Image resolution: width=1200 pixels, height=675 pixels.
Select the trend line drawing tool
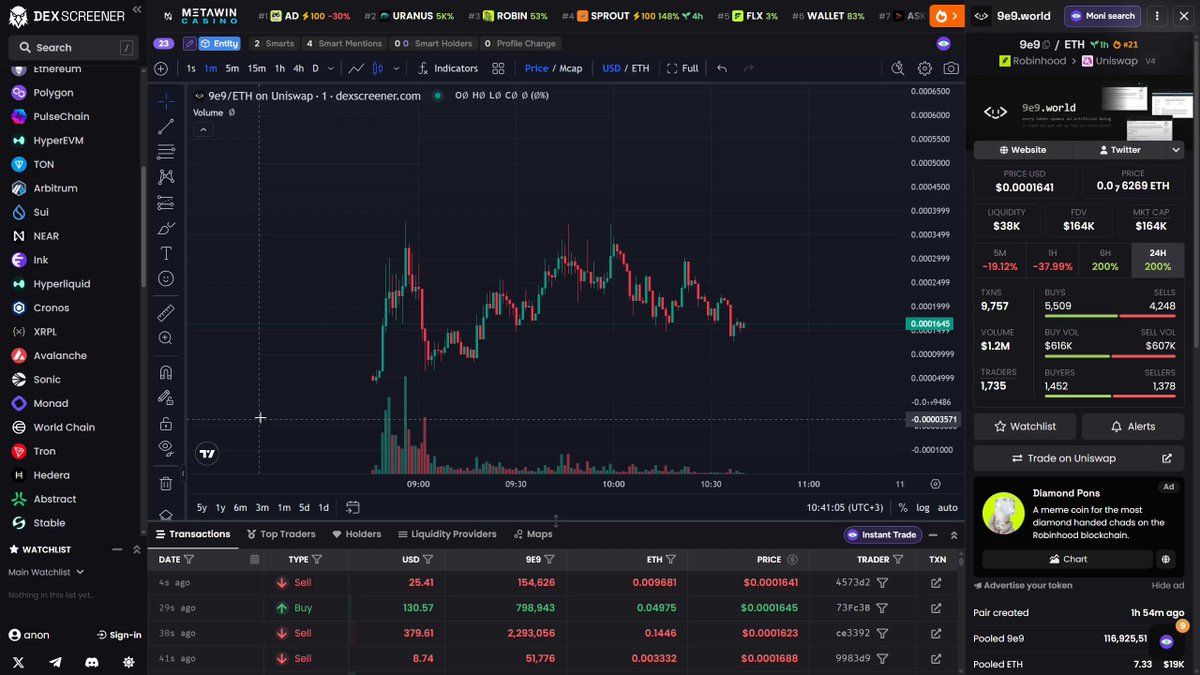166,126
